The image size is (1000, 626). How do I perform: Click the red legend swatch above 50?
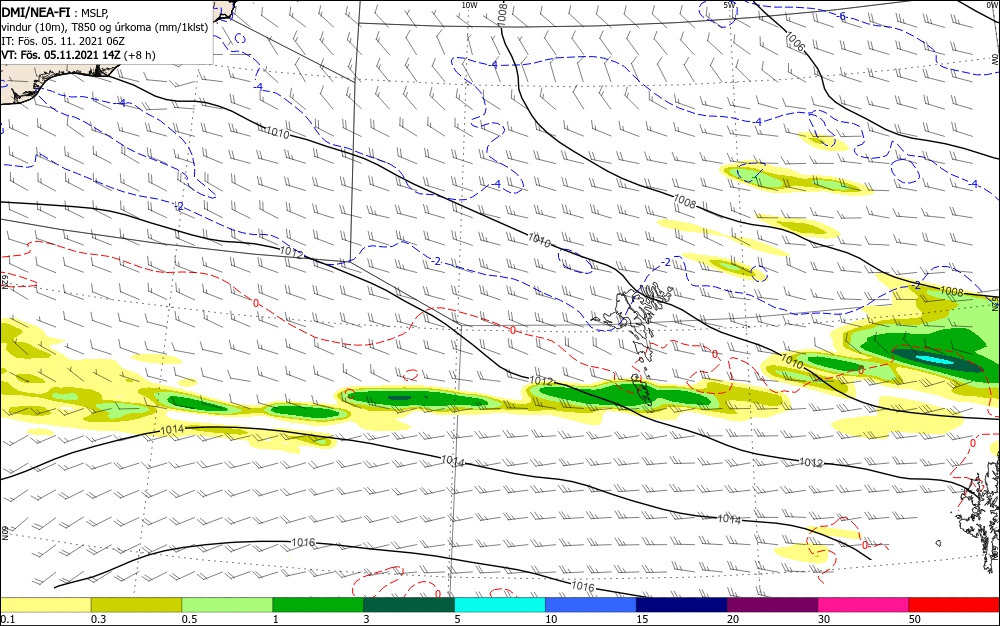[954, 605]
